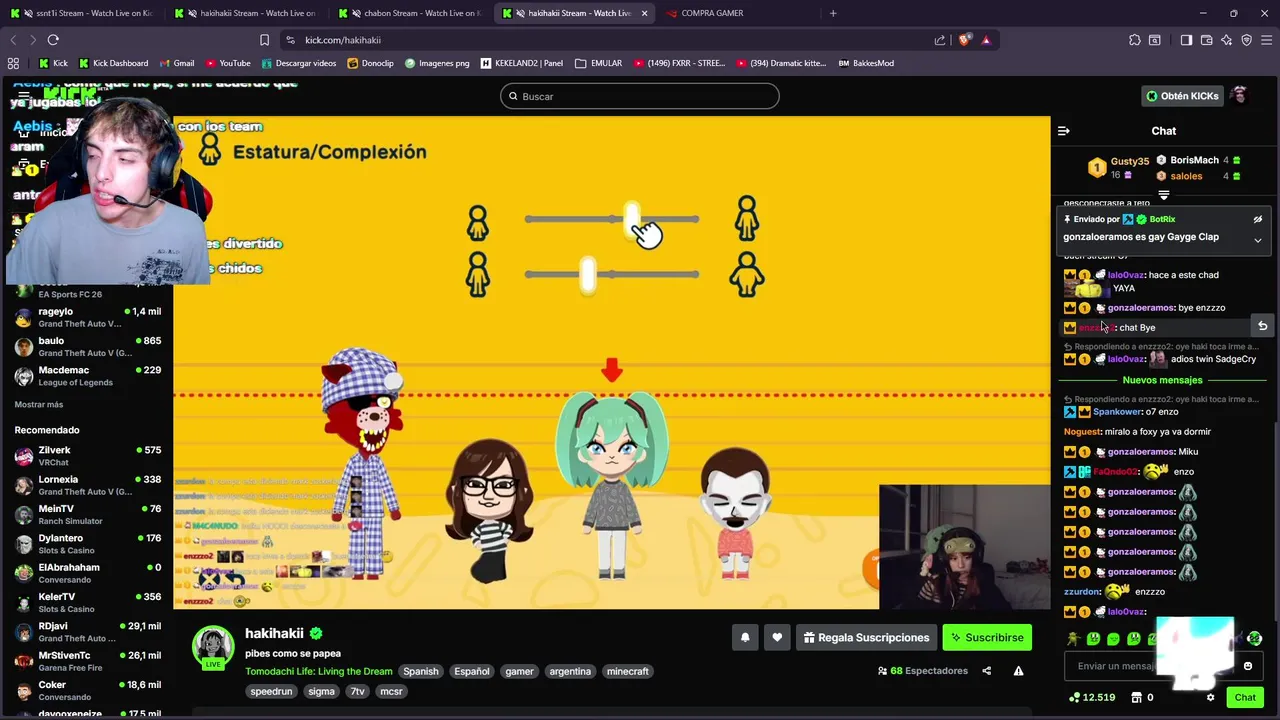Viewport: 1280px width, 720px height.
Task: Send message with green Chat button
Action: tap(1245, 697)
